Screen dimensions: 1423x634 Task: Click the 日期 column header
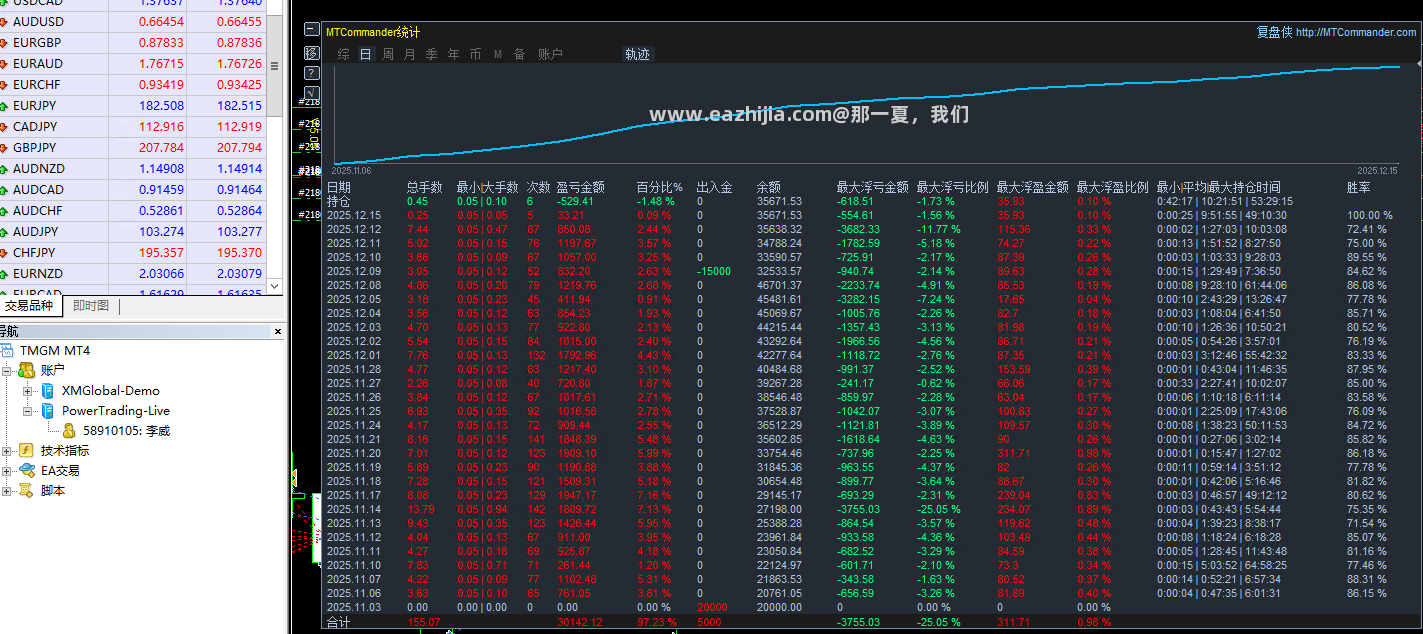coord(339,187)
